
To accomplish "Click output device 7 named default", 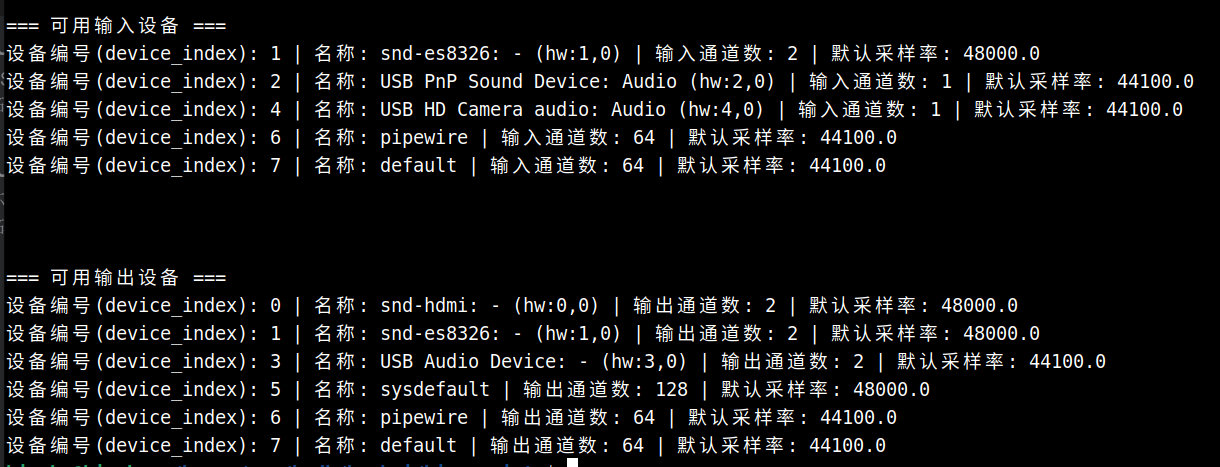I will pyautogui.click(x=418, y=445).
